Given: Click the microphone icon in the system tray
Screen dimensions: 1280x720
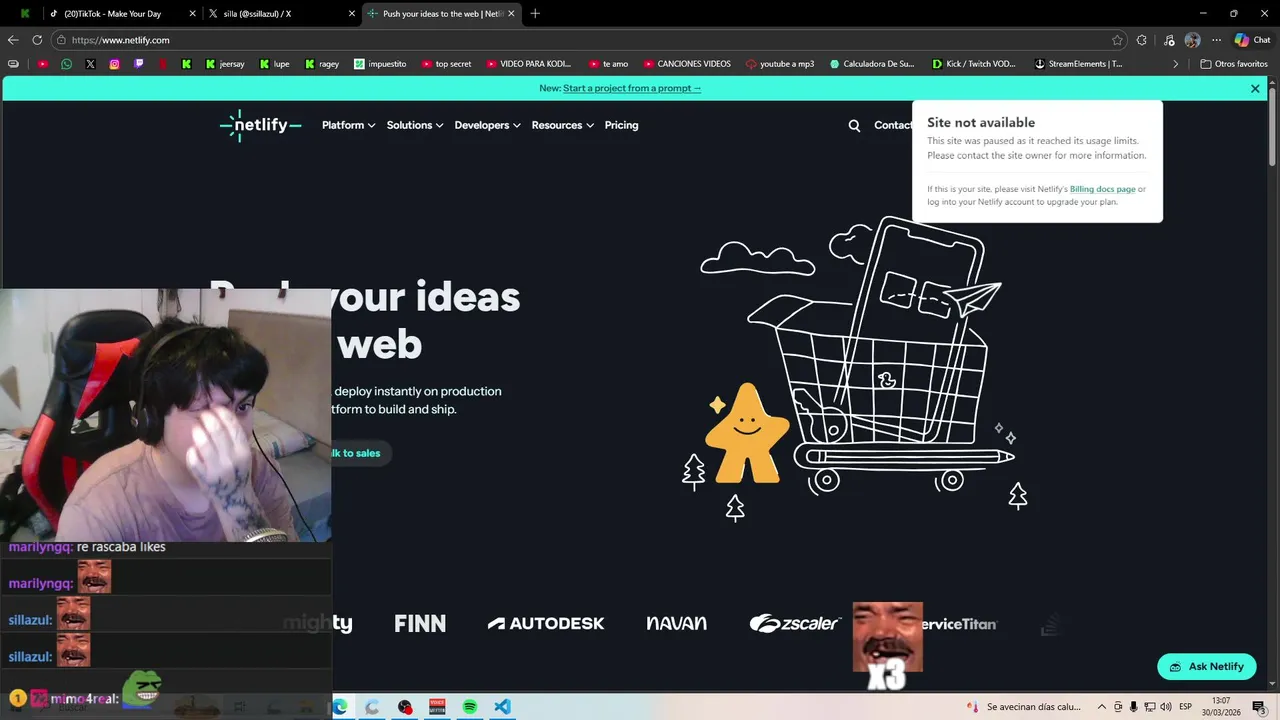Looking at the screenshot, I should point(1134,707).
